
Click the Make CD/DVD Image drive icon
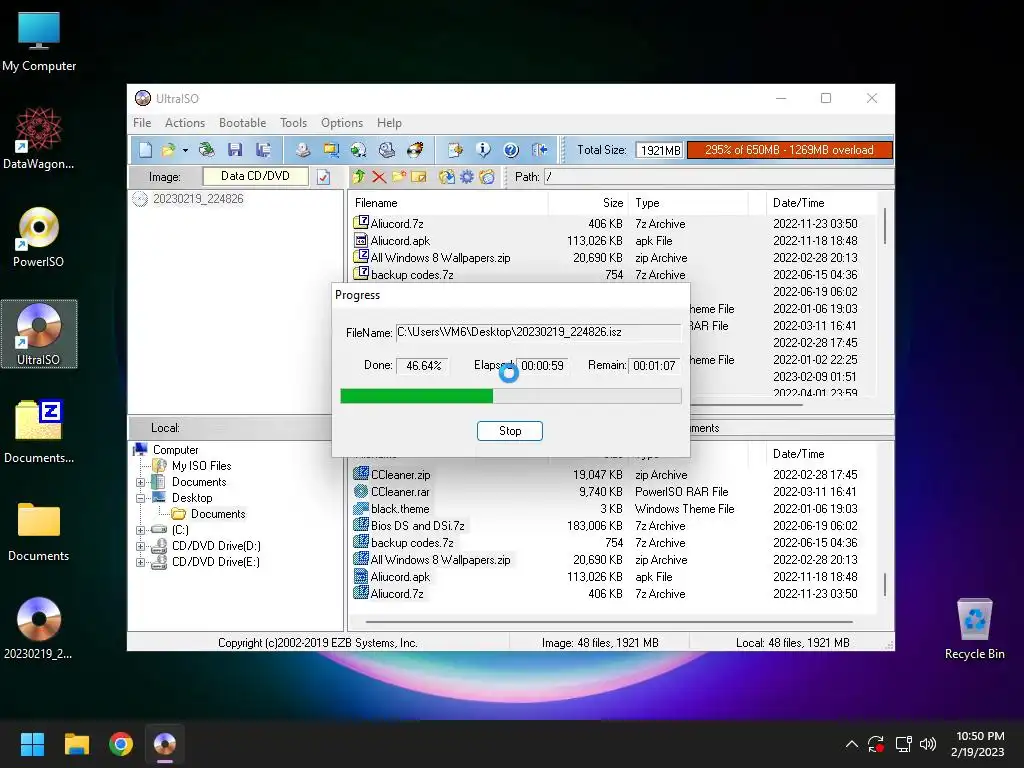[x=302, y=150]
